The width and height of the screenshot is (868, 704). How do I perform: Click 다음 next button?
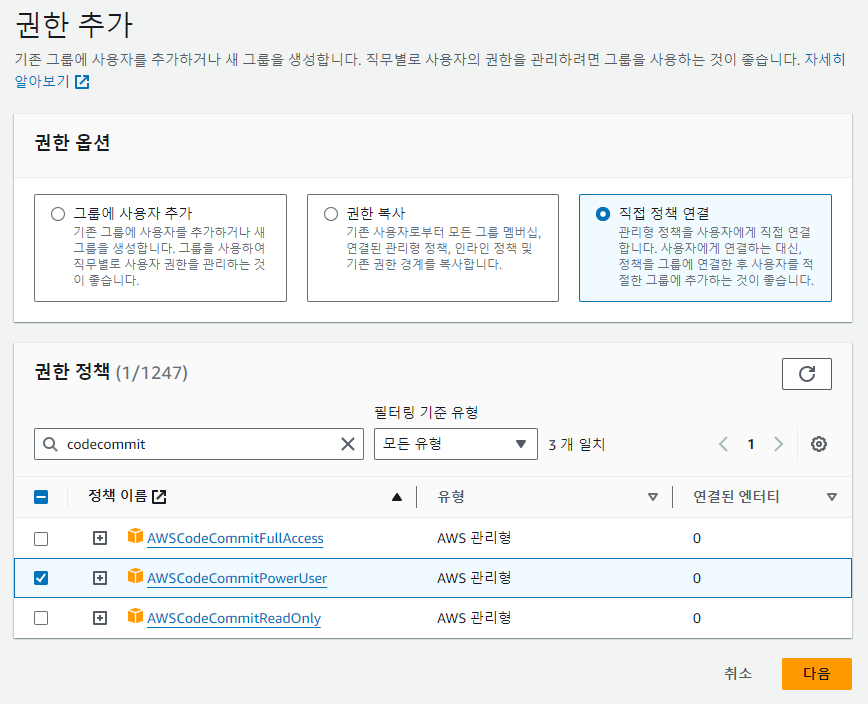coord(817,674)
